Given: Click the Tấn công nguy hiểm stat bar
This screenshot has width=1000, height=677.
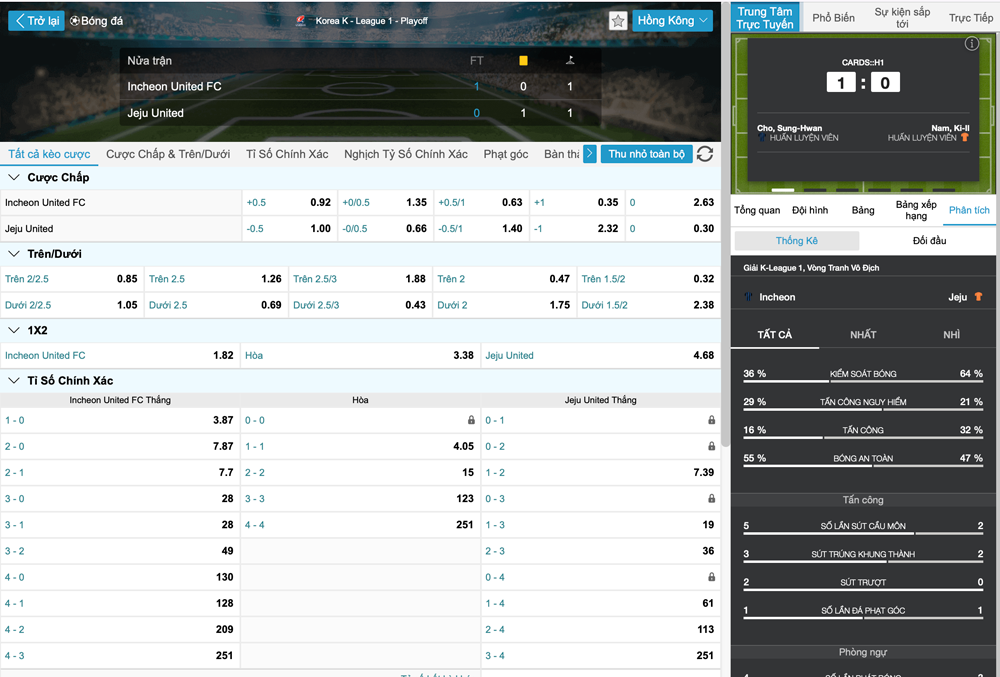Looking at the screenshot, I should point(863,409).
